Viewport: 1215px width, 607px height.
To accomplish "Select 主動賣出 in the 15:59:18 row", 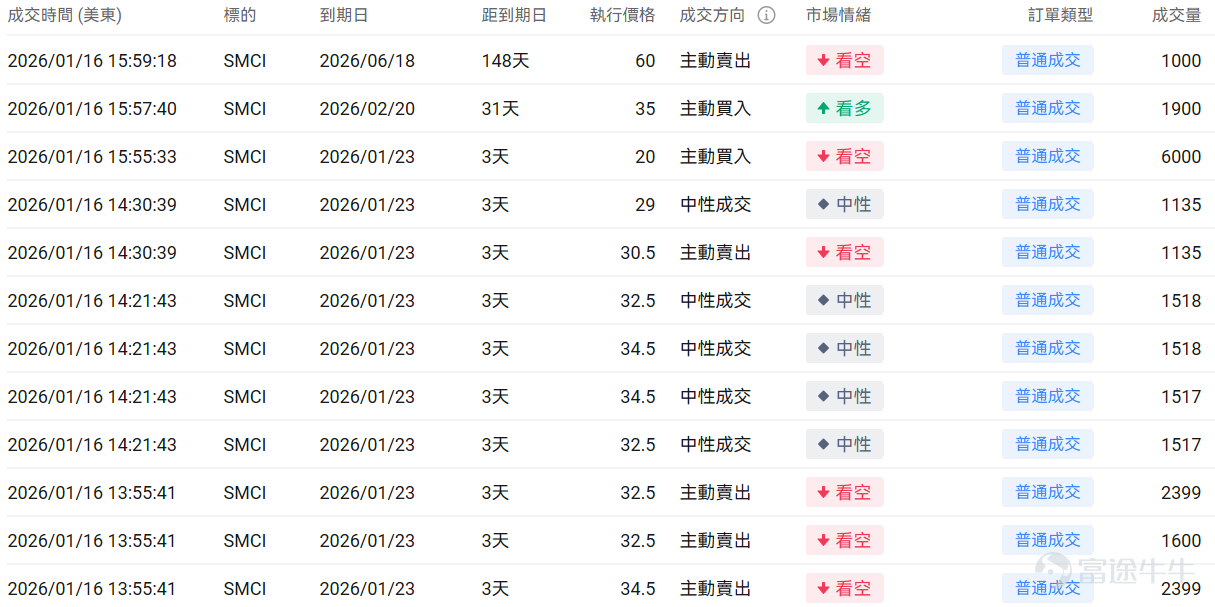I will pyautogui.click(x=715, y=61).
